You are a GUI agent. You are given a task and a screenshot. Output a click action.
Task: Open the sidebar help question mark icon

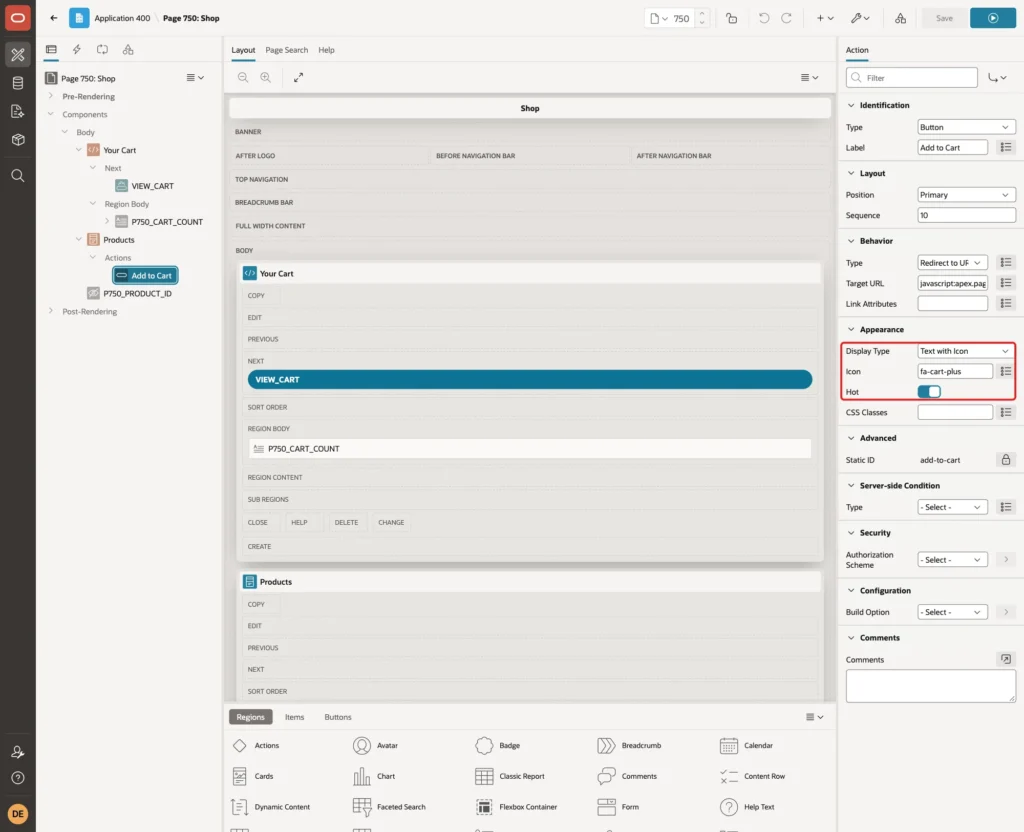point(18,778)
